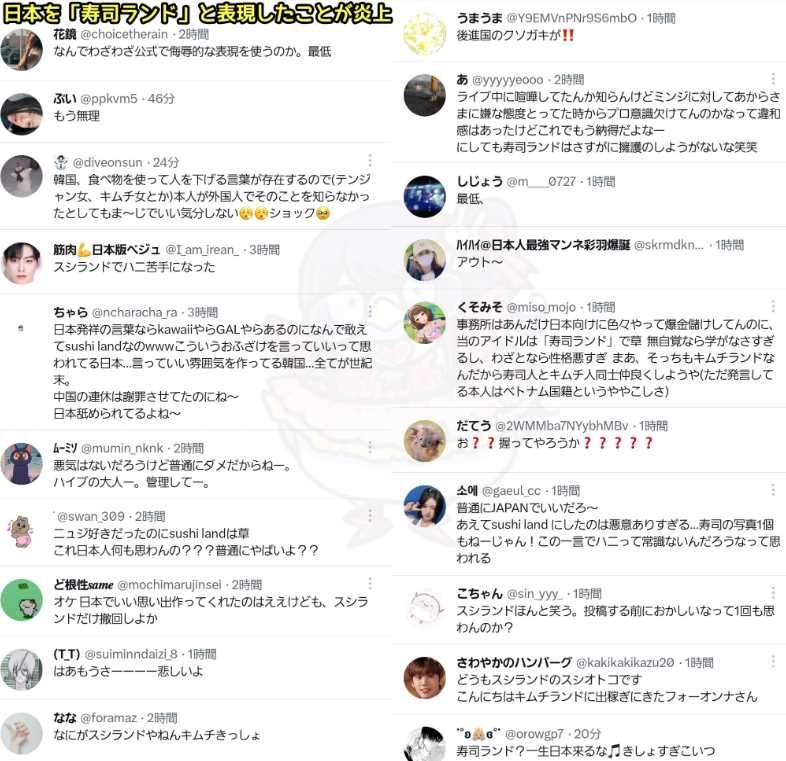Open the @2WMMba7NYybhMBv username link
This screenshot has width=786, height=761.
[x=561, y=426]
